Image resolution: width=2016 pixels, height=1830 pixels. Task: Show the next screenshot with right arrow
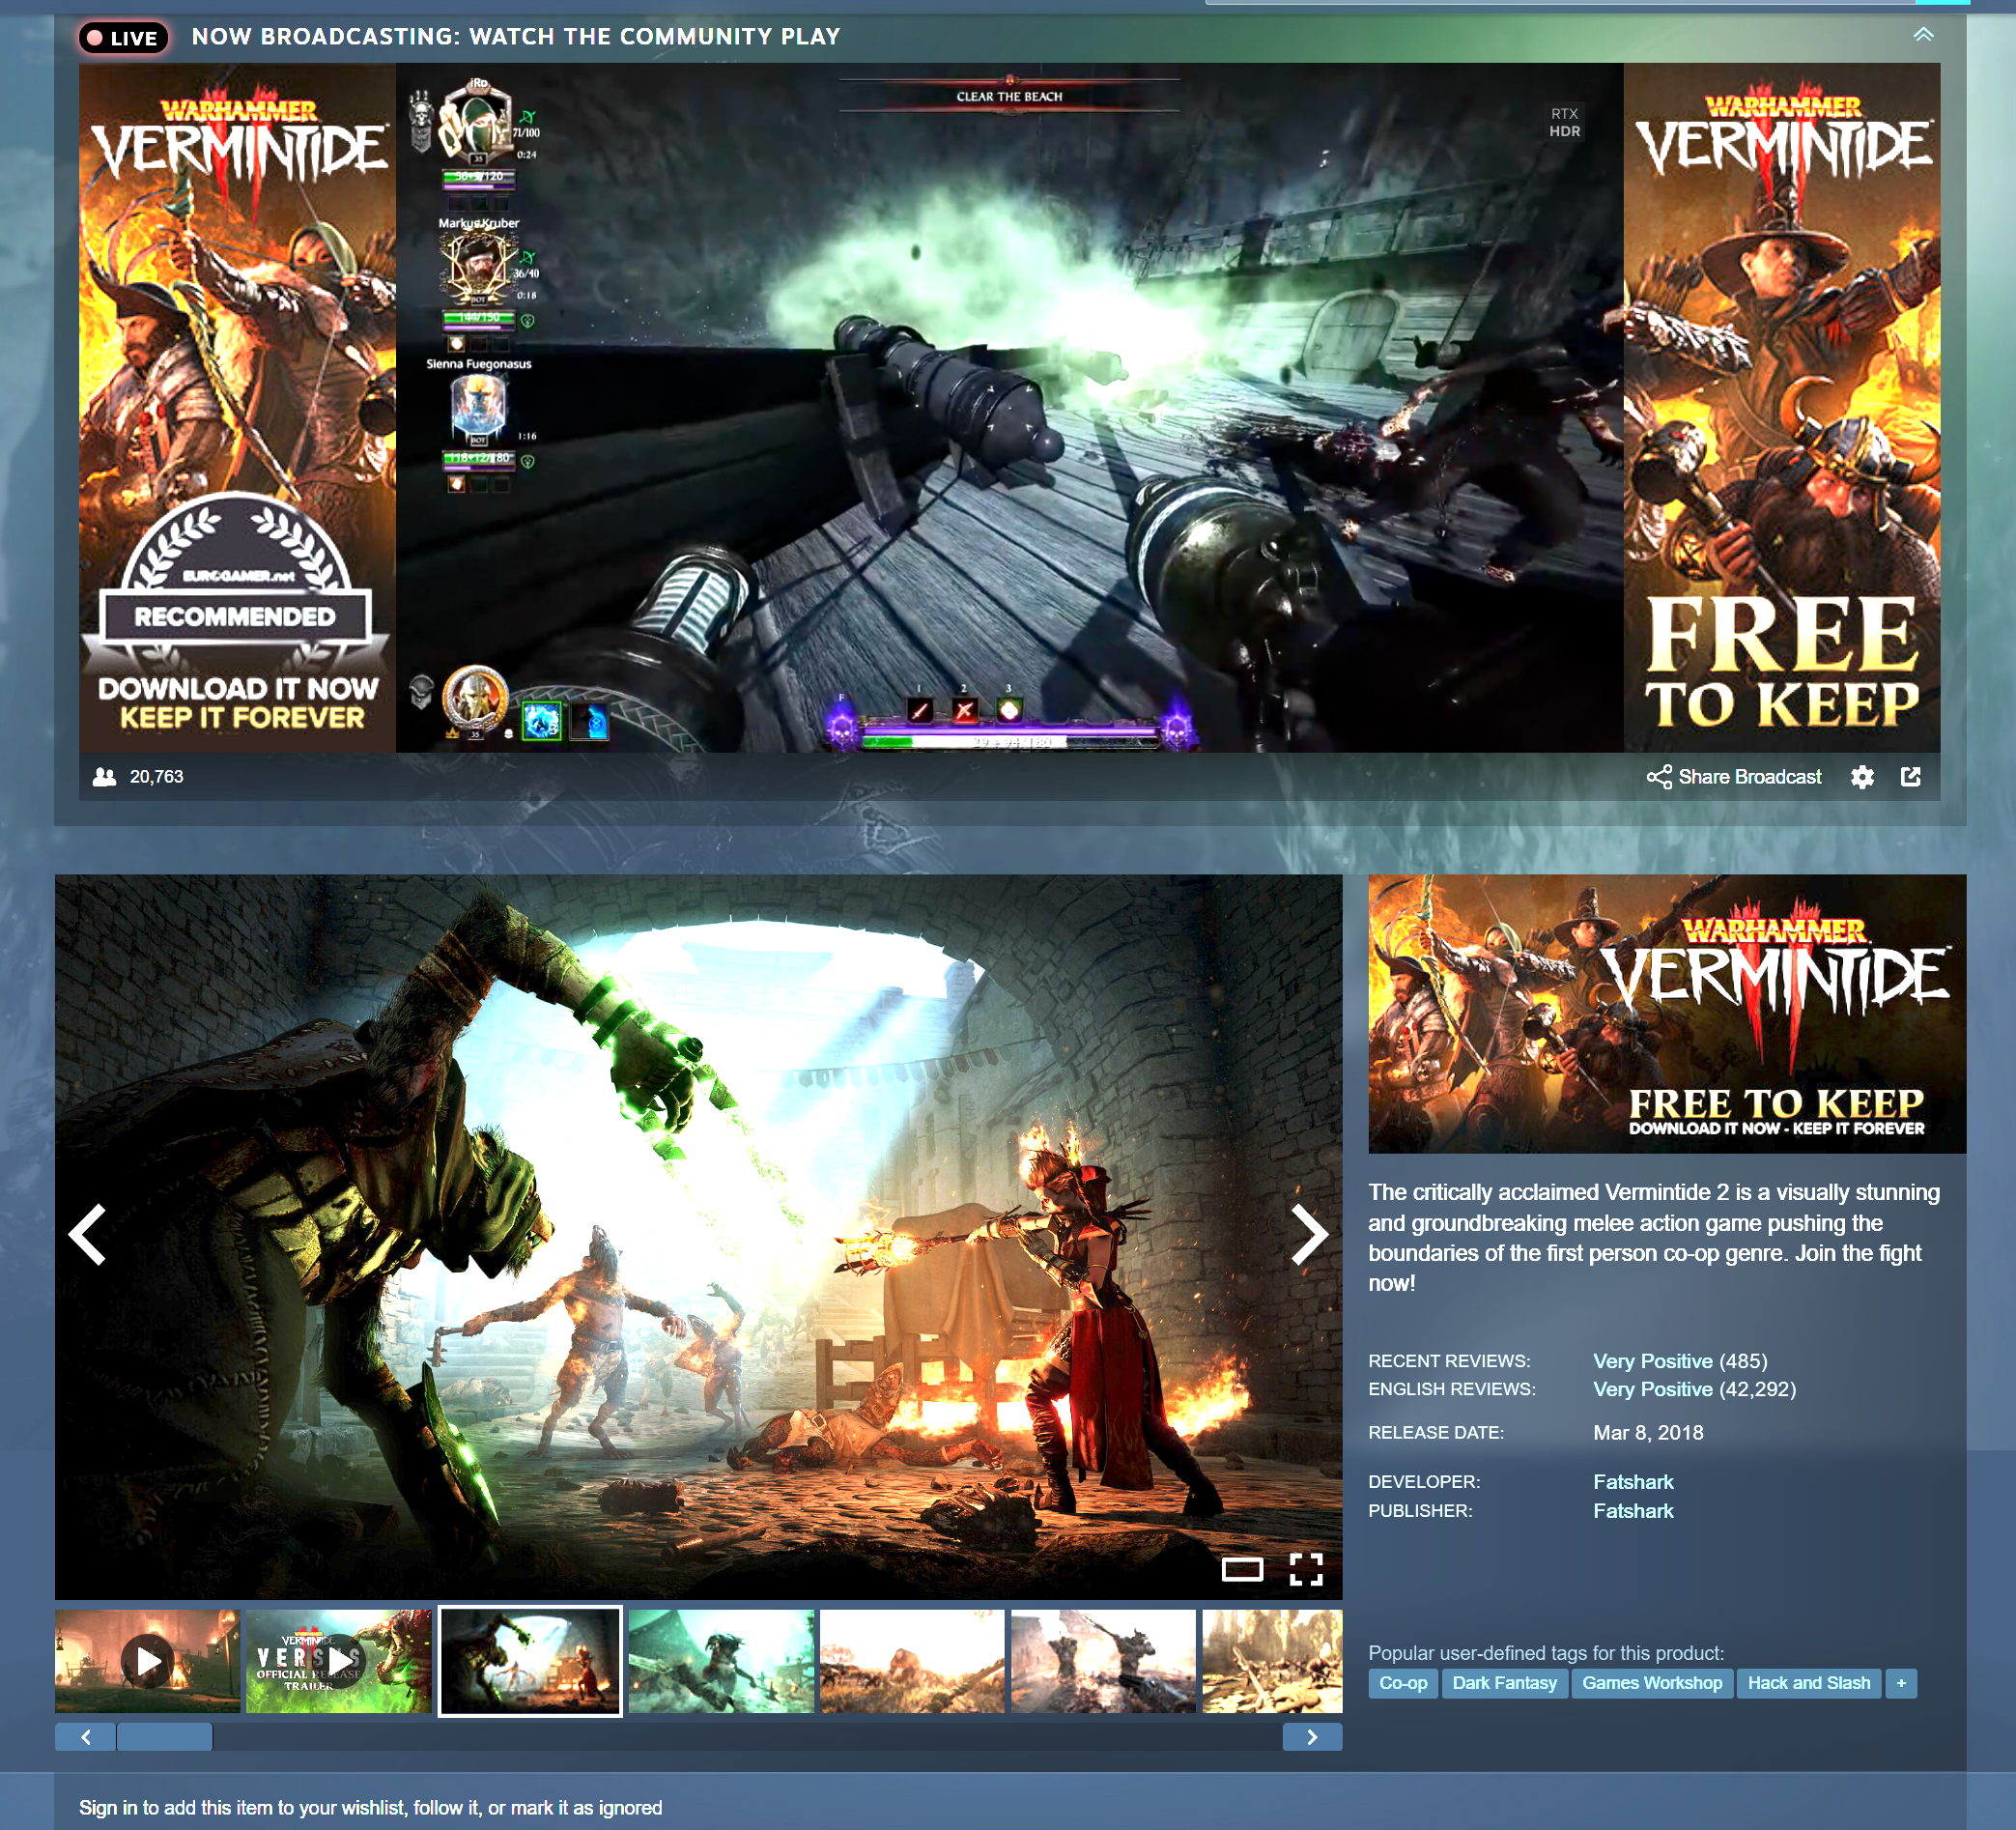(x=1308, y=1235)
